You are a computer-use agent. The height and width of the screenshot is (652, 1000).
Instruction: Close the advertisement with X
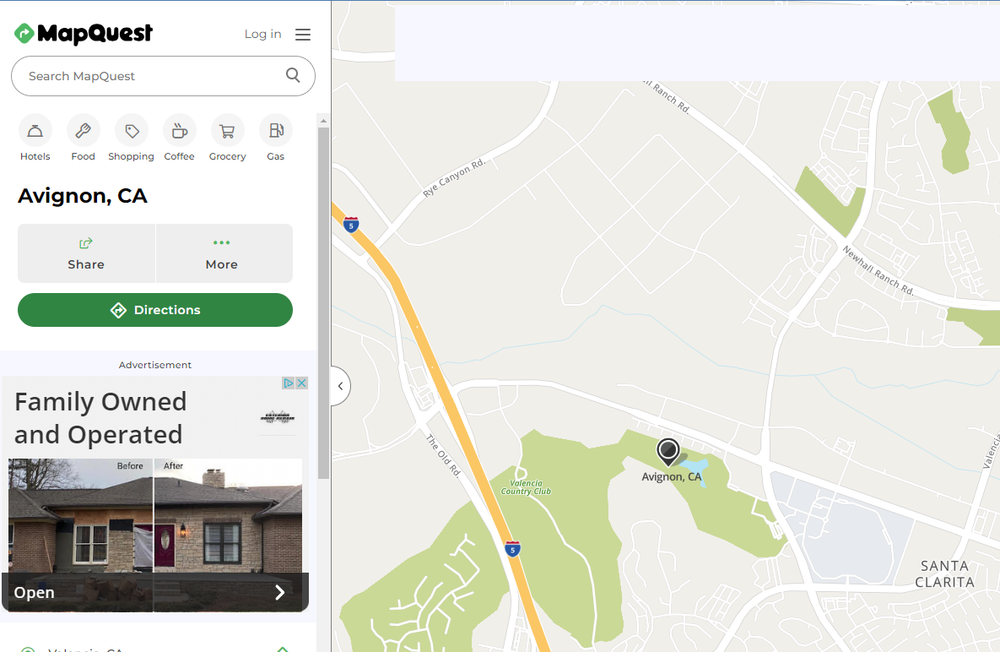(301, 383)
